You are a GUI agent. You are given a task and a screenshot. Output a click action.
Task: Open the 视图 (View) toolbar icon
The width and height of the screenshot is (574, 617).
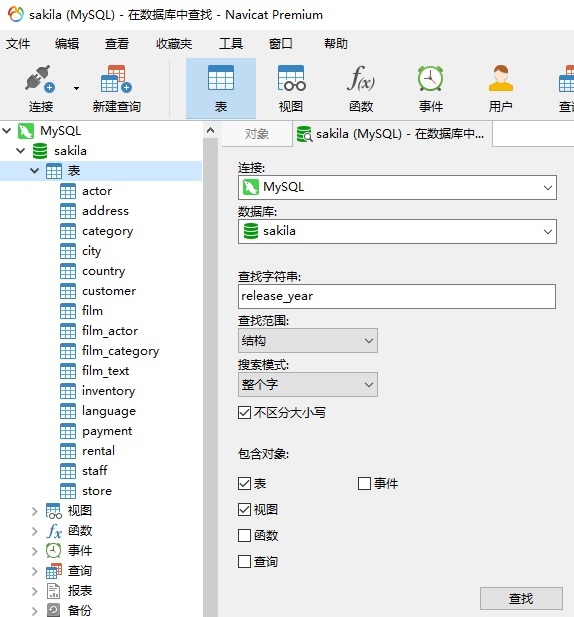291,78
